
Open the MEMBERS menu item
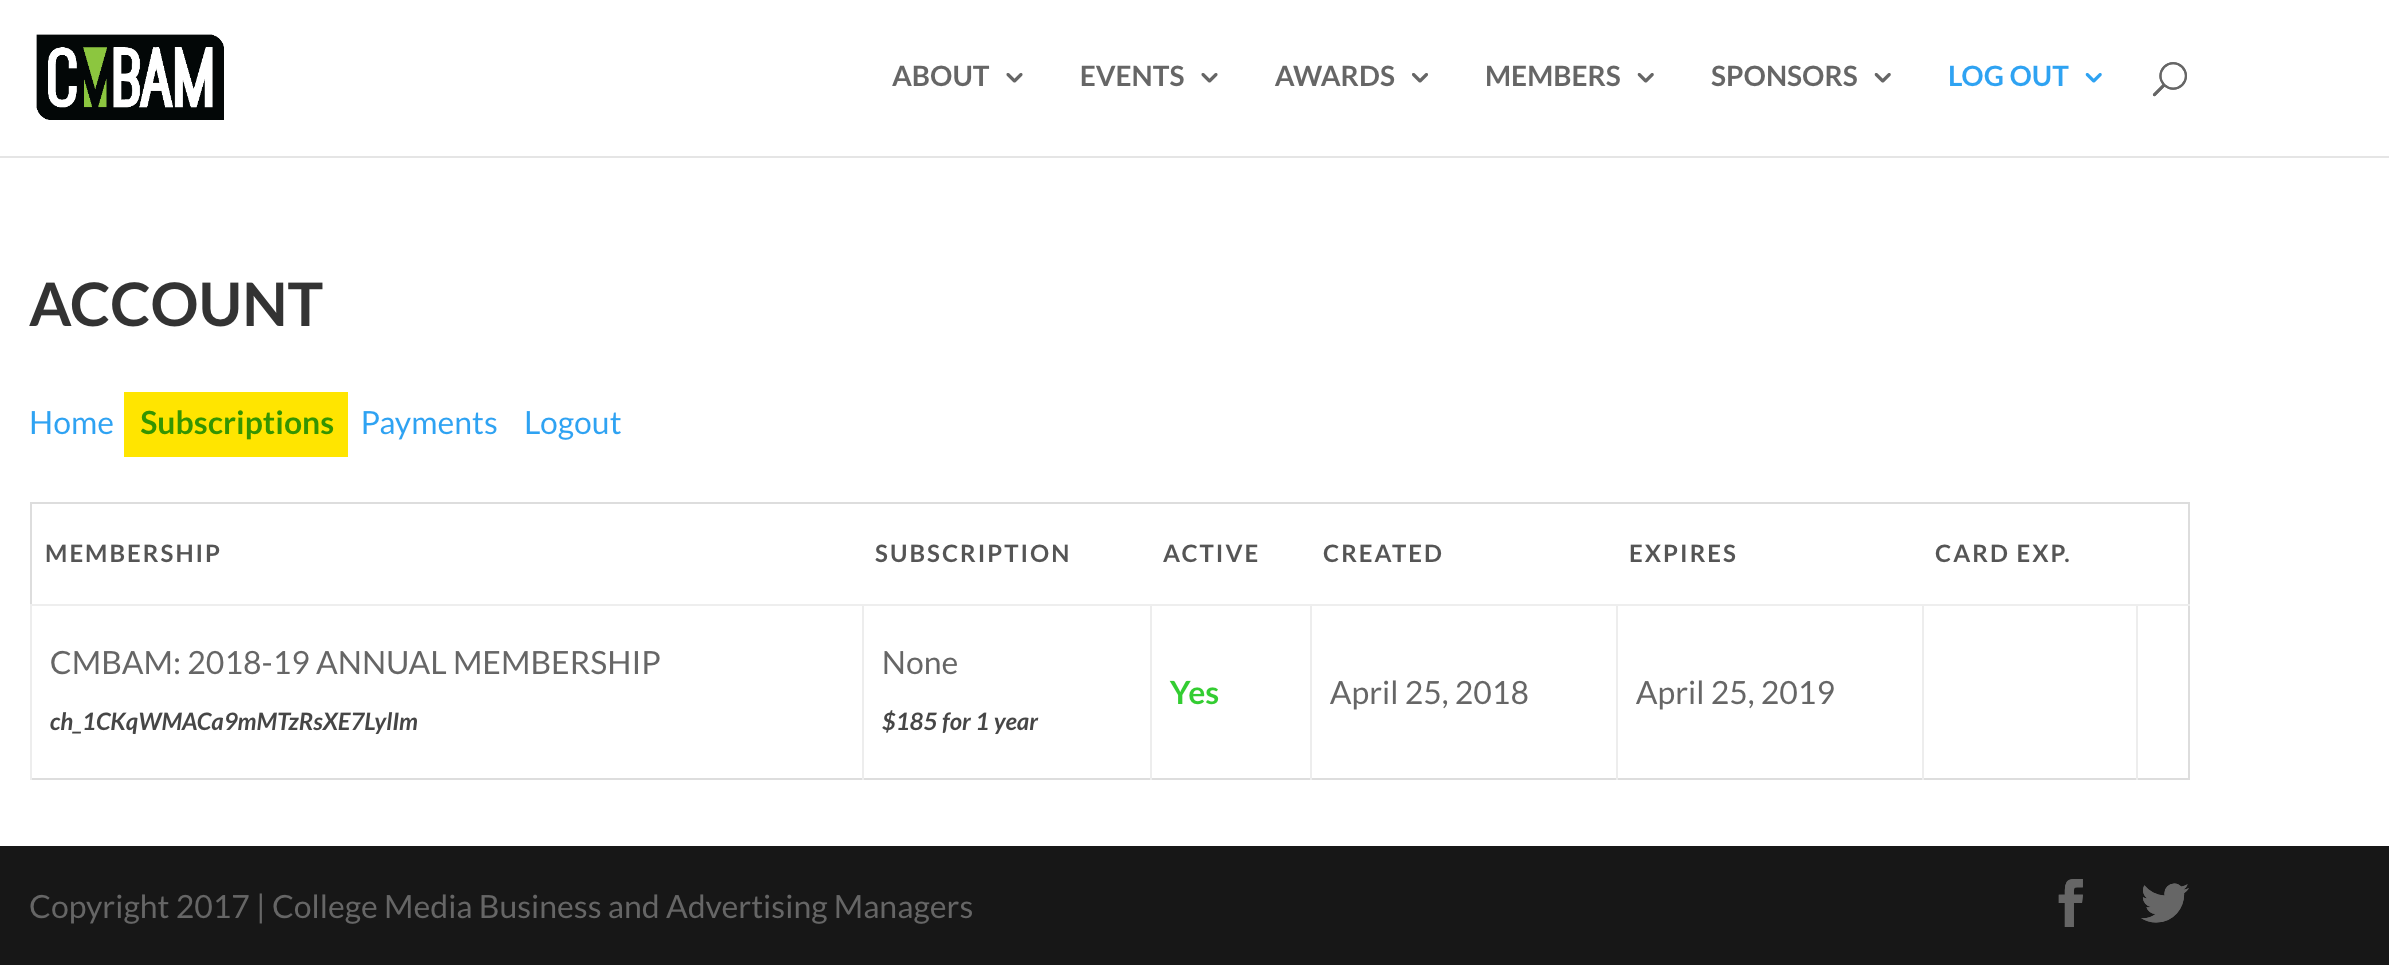click(x=1553, y=77)
